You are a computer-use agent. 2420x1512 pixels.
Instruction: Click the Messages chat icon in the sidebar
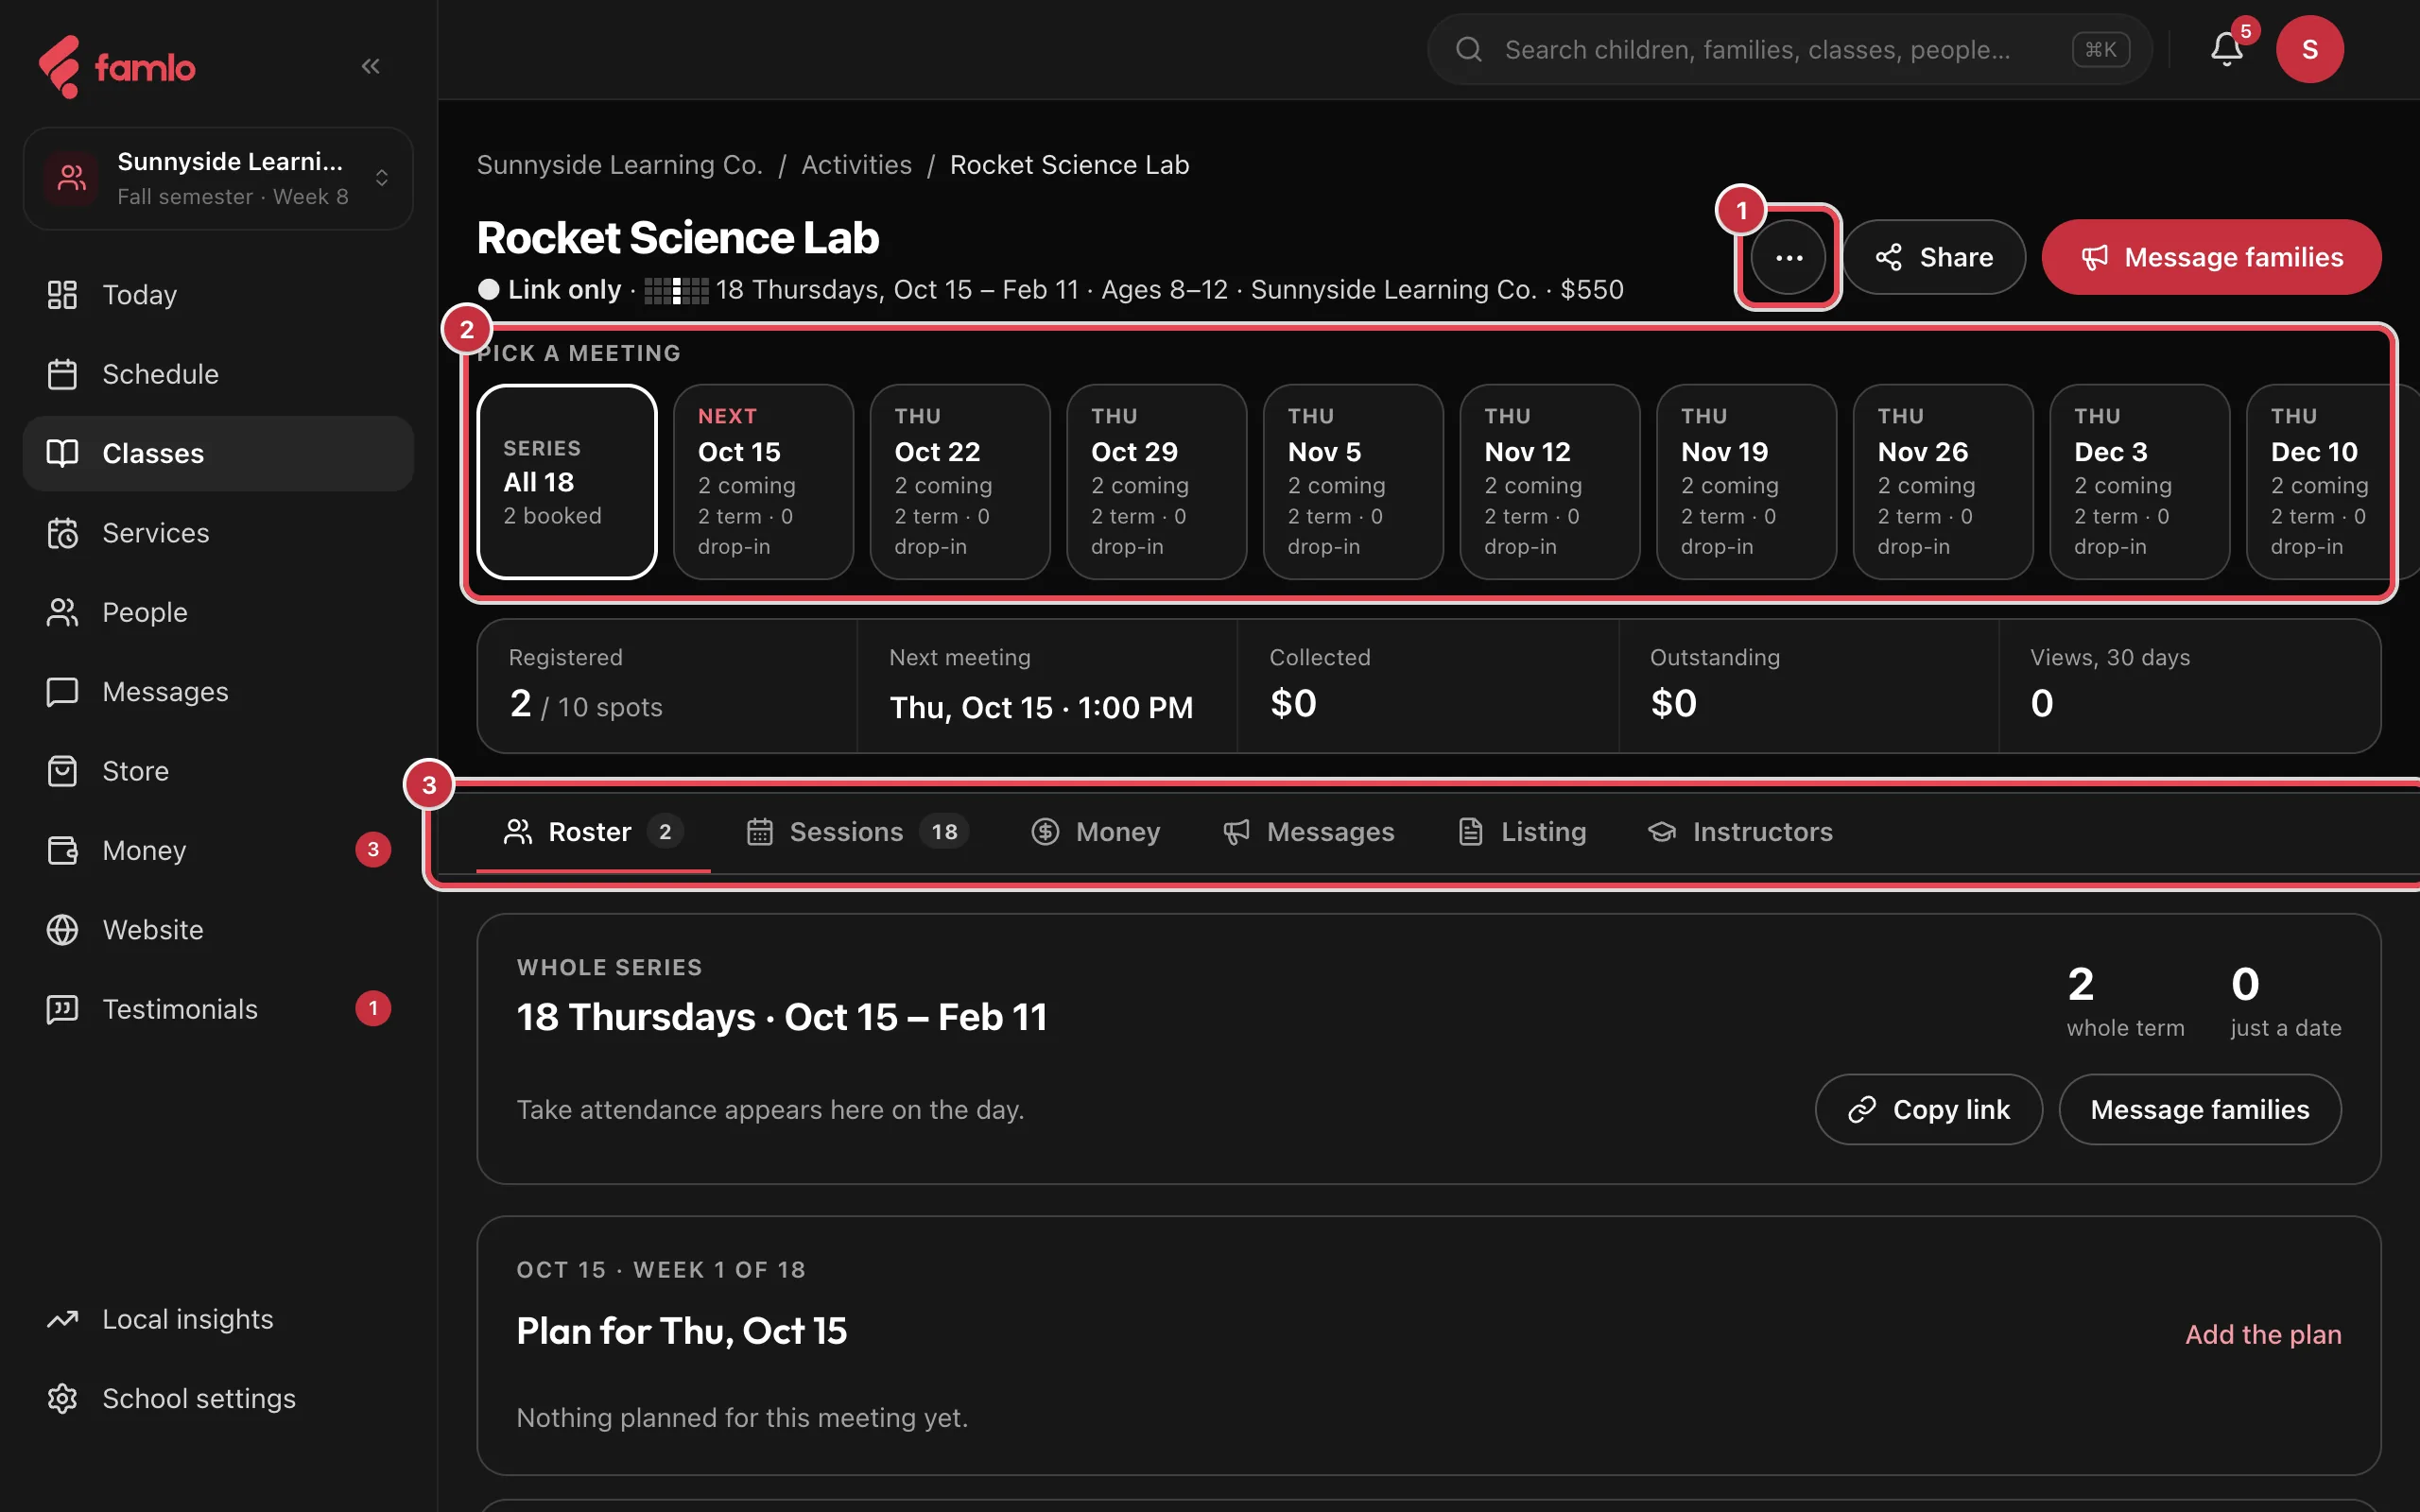[62, 692]
